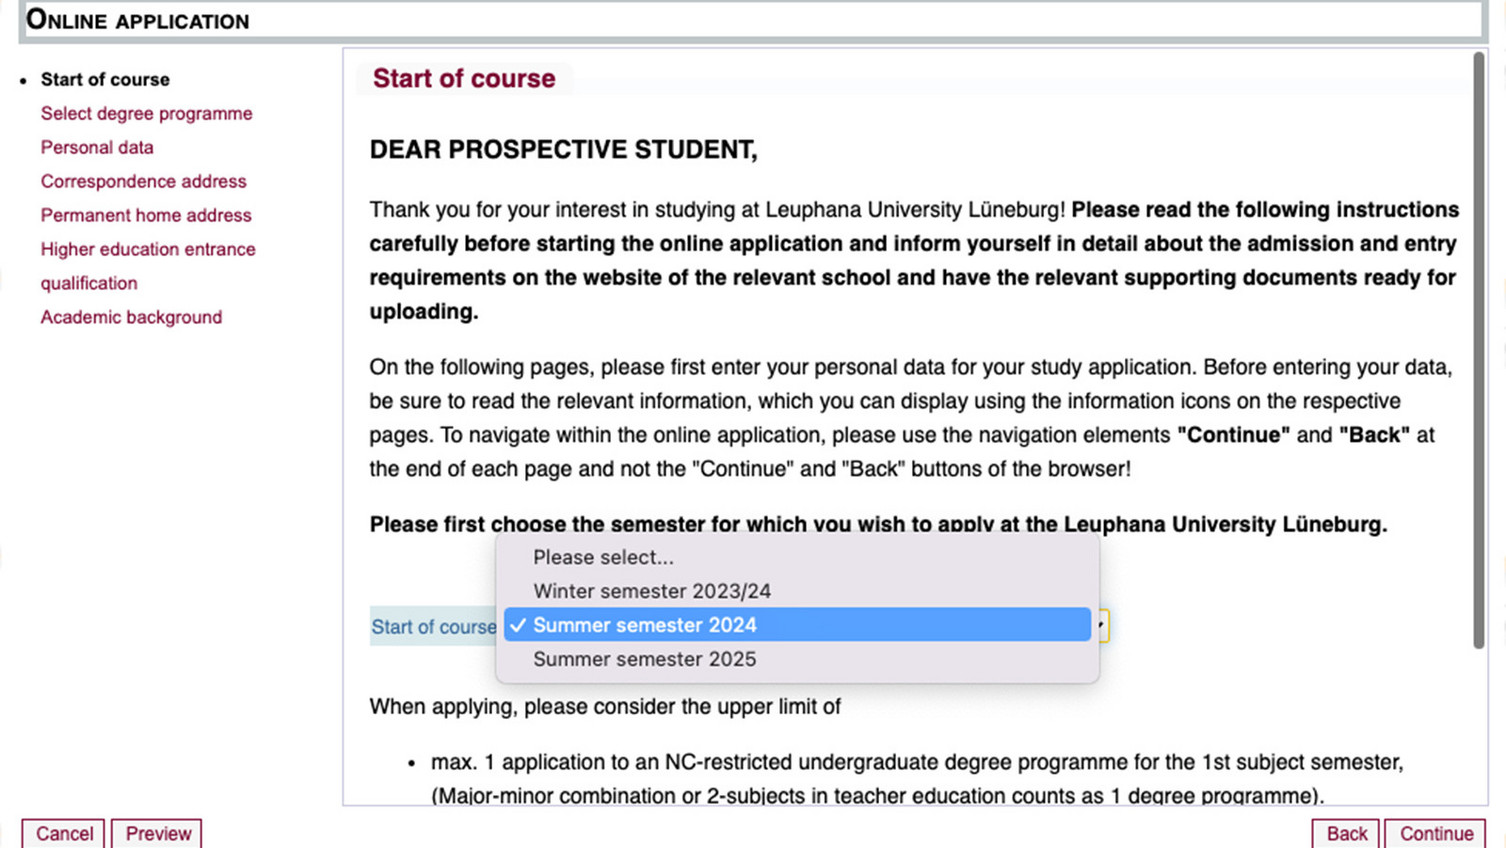
Task: Click Start of course sidebar item
Action: (105, 79)
